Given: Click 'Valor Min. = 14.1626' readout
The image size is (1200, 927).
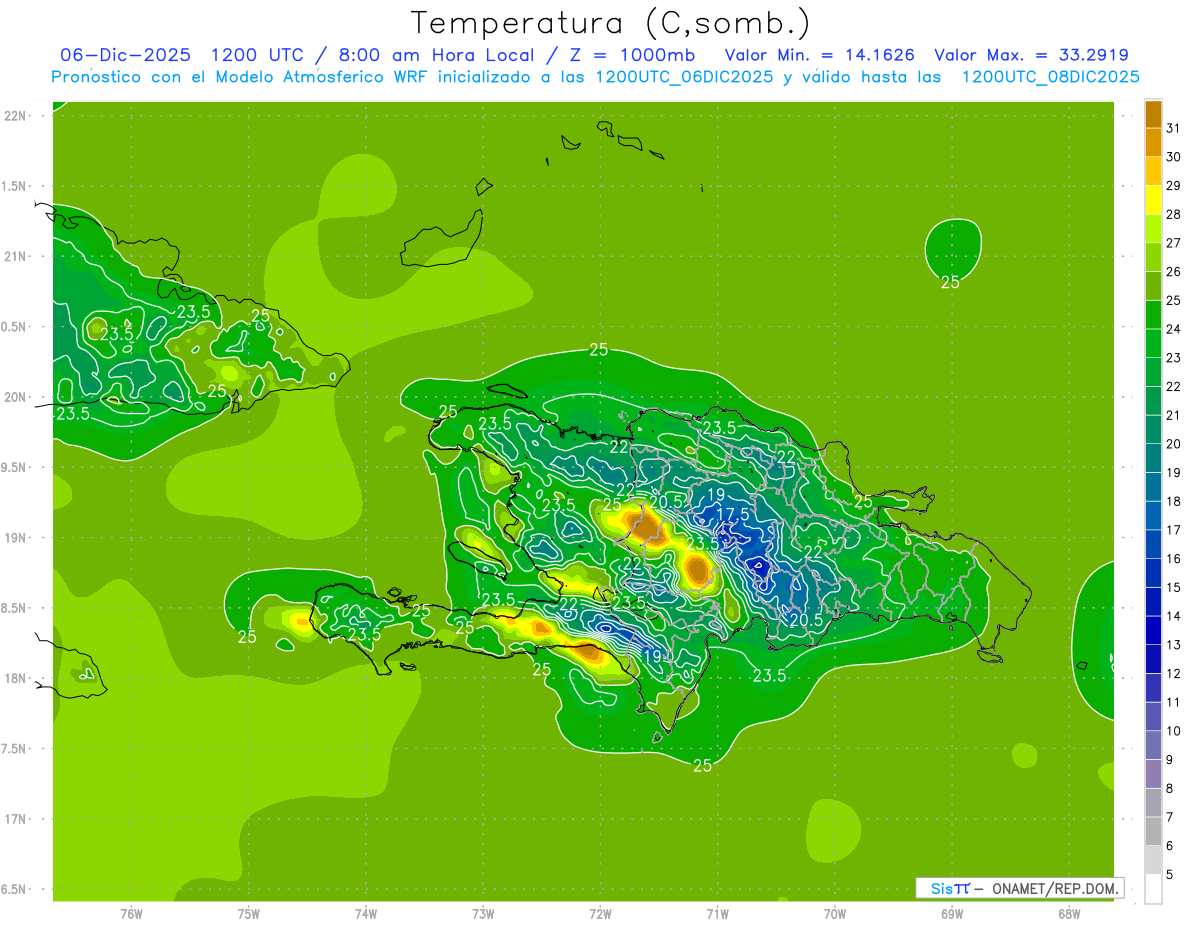Looking at the screenshot, I should pyautogui.click(x=820, y=55).
